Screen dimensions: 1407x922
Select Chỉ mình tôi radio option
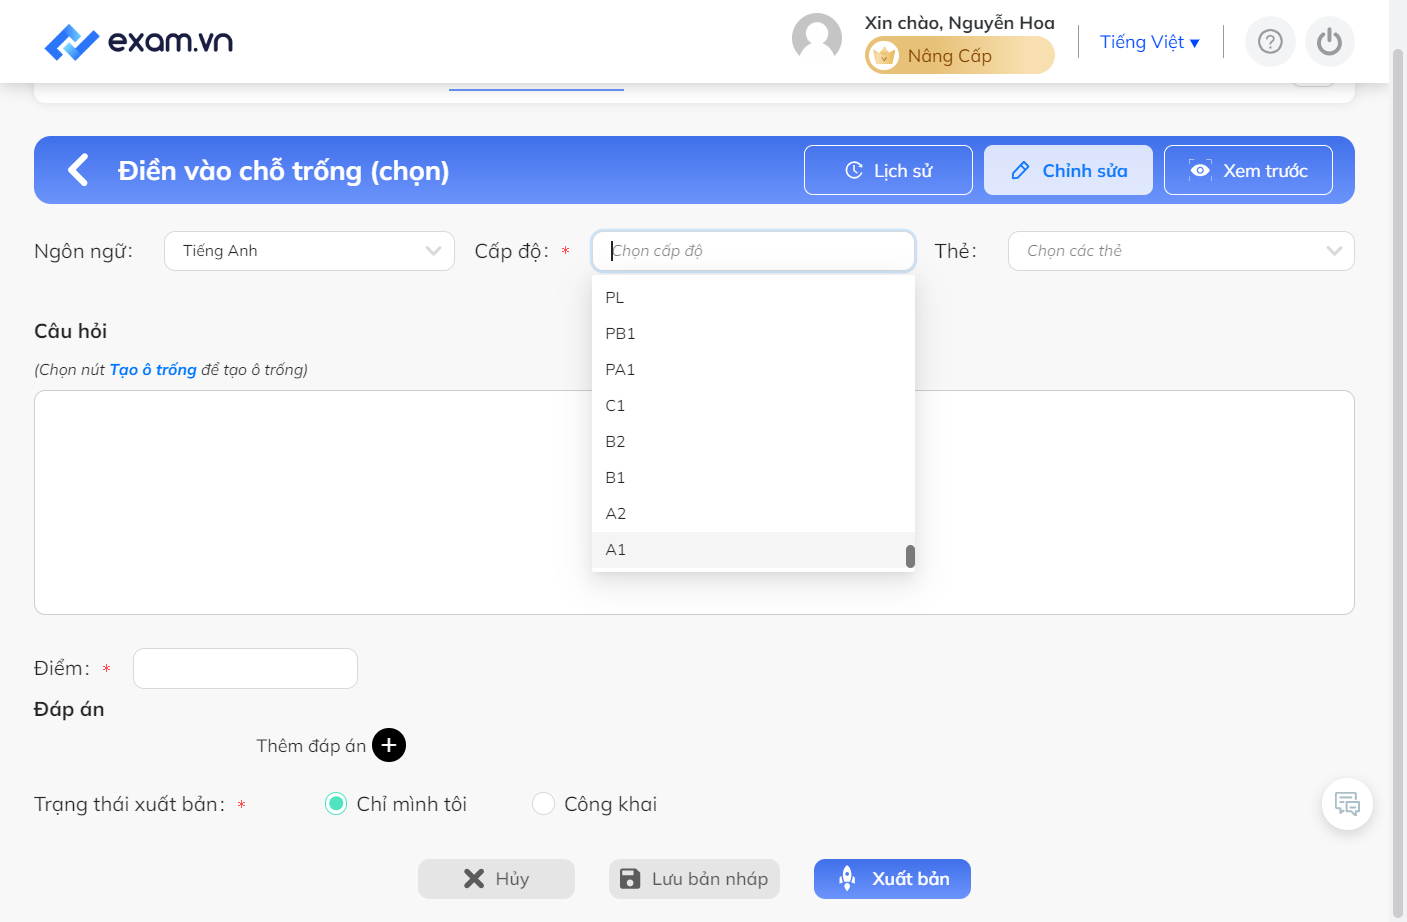point(337,804)
